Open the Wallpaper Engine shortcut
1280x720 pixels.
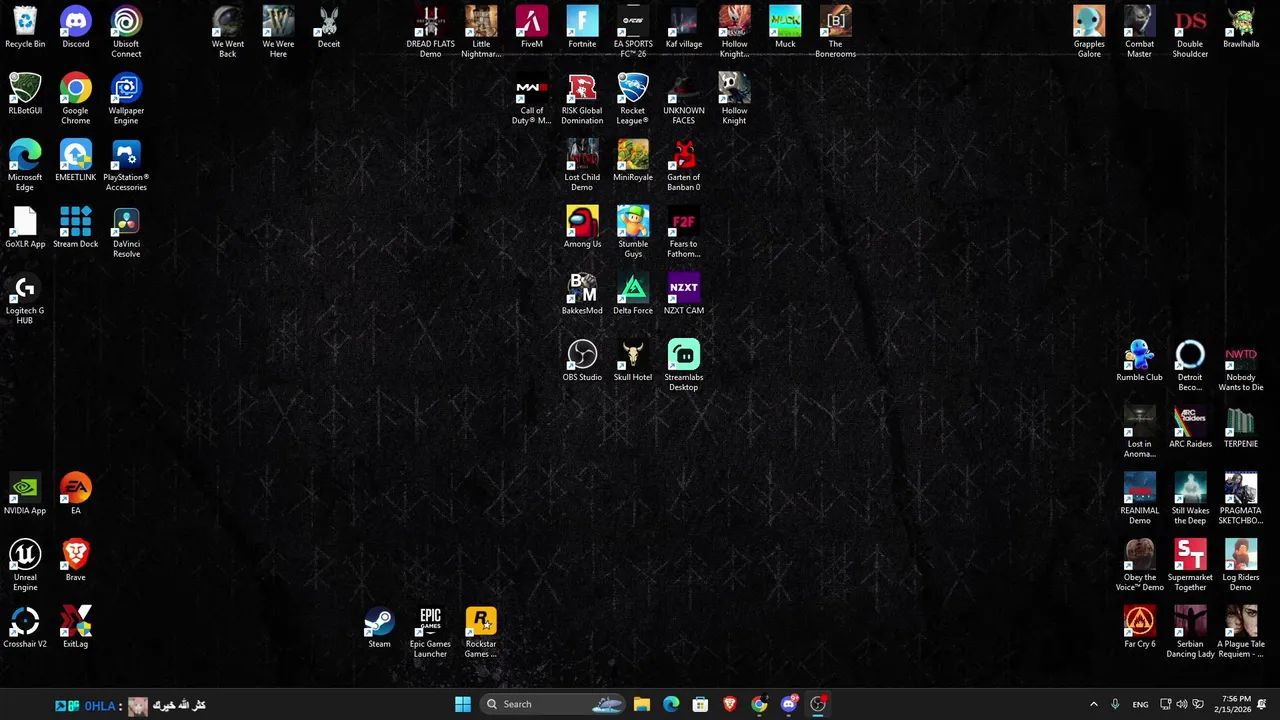pos(126,99)
